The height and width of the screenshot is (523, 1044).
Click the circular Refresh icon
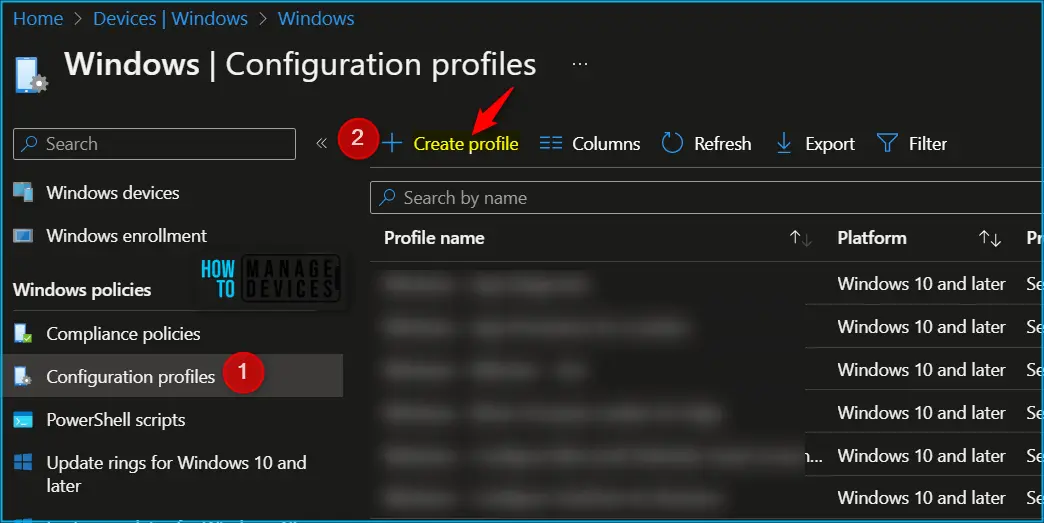coord(672,143)
